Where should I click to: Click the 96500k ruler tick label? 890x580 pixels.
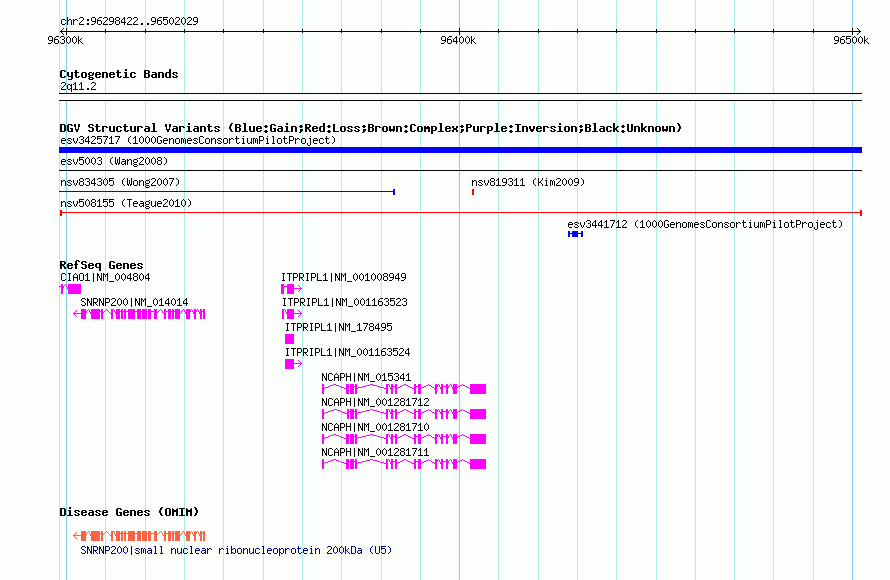[851, 40]
